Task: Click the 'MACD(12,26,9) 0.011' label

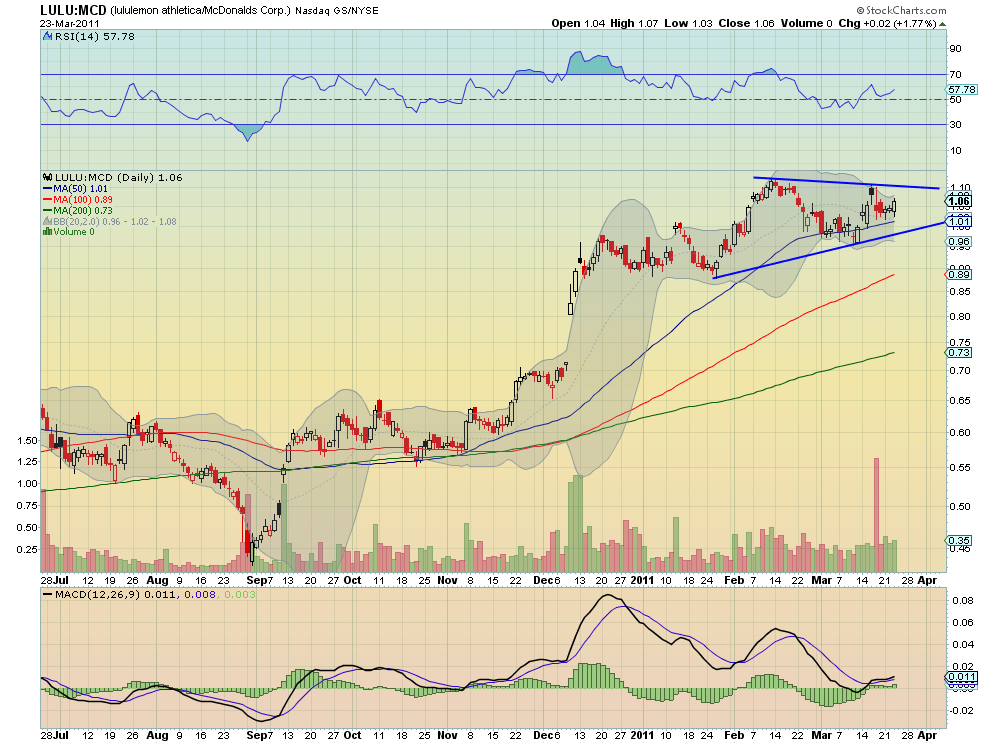Action: [116, 594]
